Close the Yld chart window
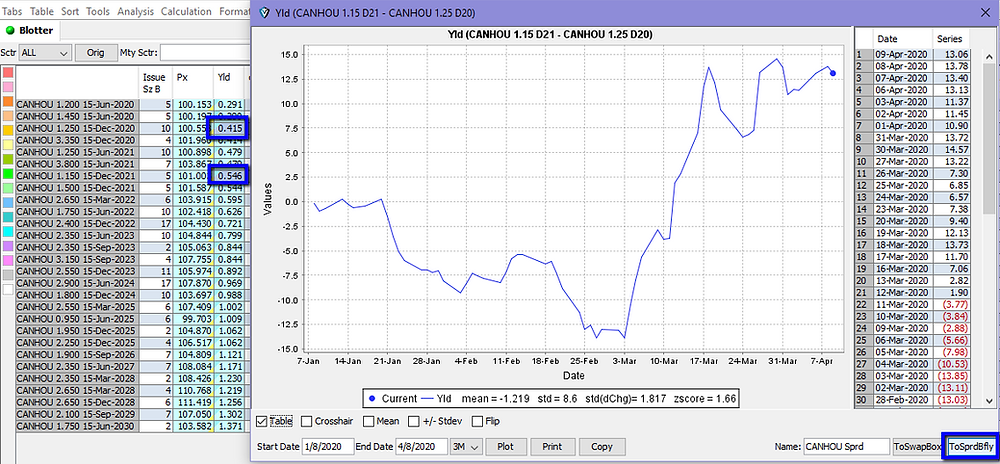The image size is (1000, 464). pos(985,13)
